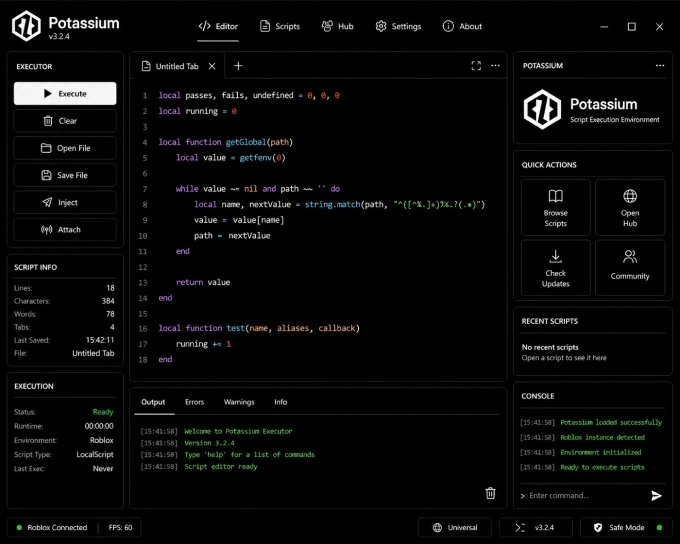Click the Ready status value
The width and height of the screenshot is (680, 544).
(103, 412)
